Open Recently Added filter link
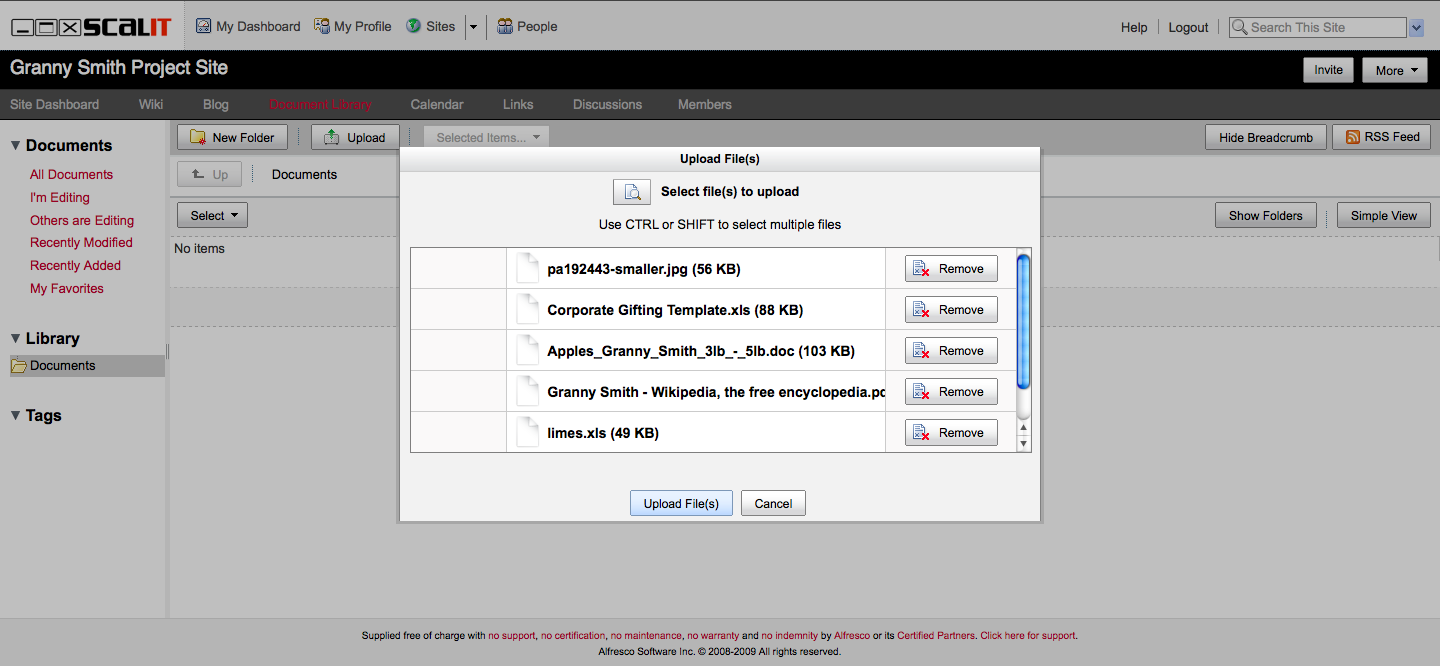Image resolution: width=1440 pixels, height=666 pixels. coord(75,265)
